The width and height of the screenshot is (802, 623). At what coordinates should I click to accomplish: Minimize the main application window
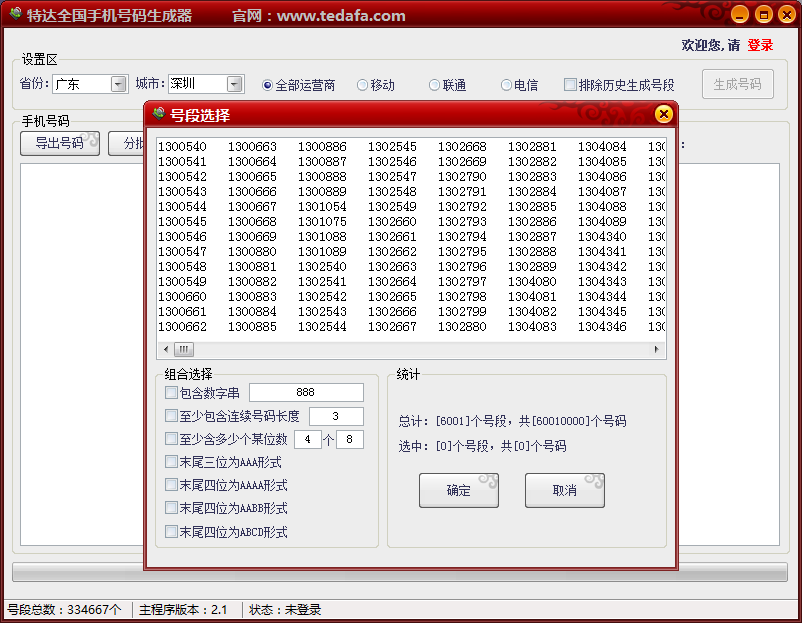(x=739, y=14)
